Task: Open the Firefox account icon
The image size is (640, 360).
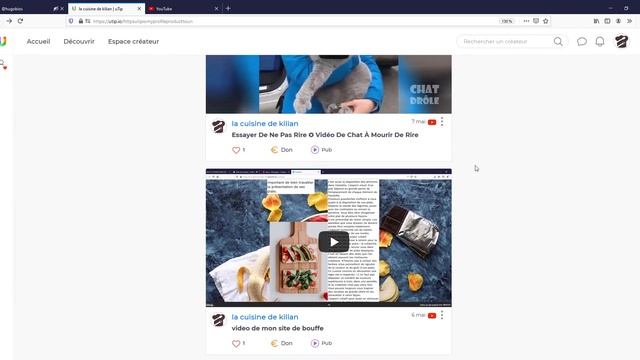Action: (x=618, y=21)
